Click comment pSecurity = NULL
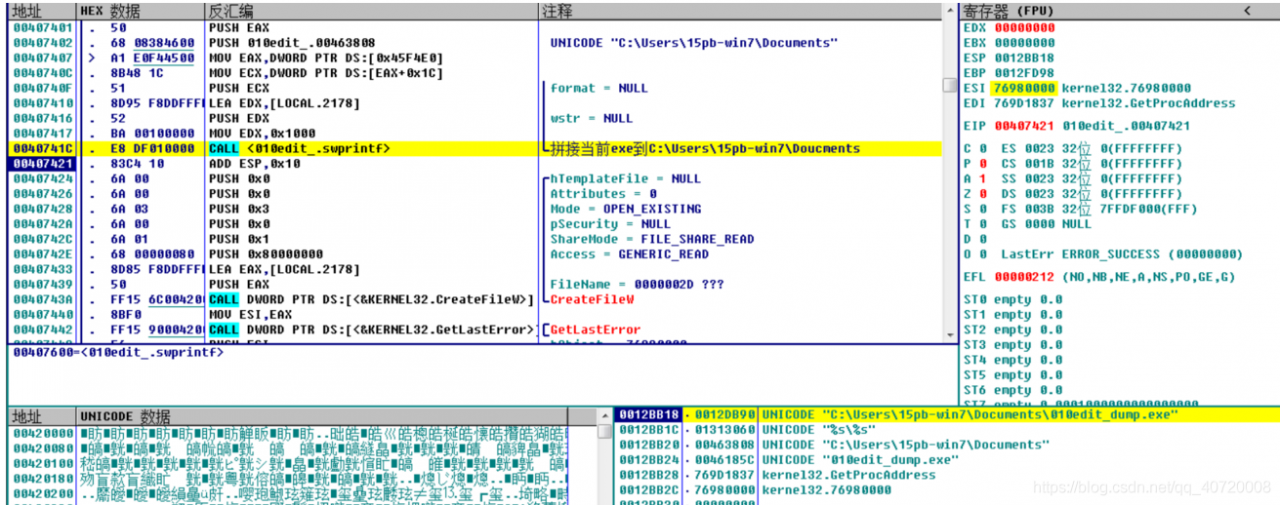The image size is (1280, 505). pyautogui.click(x=611, y=224)
